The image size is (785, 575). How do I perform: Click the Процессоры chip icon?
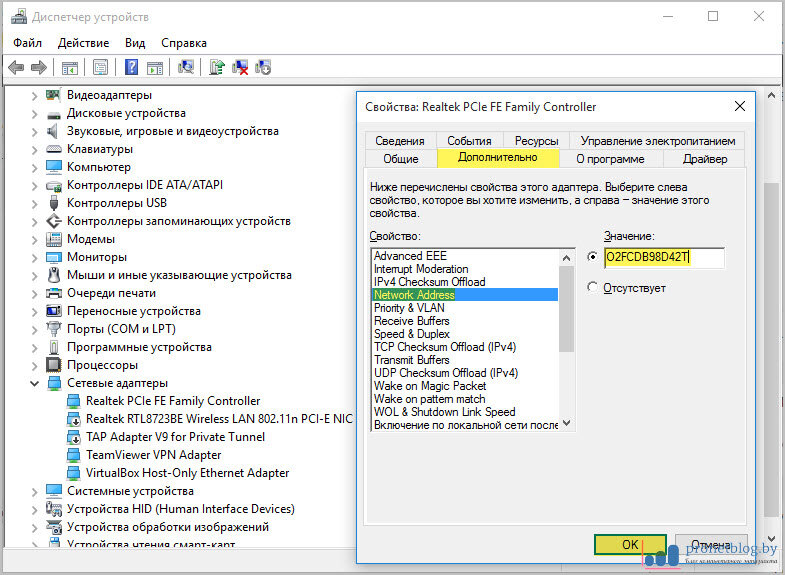click(54, 365)
